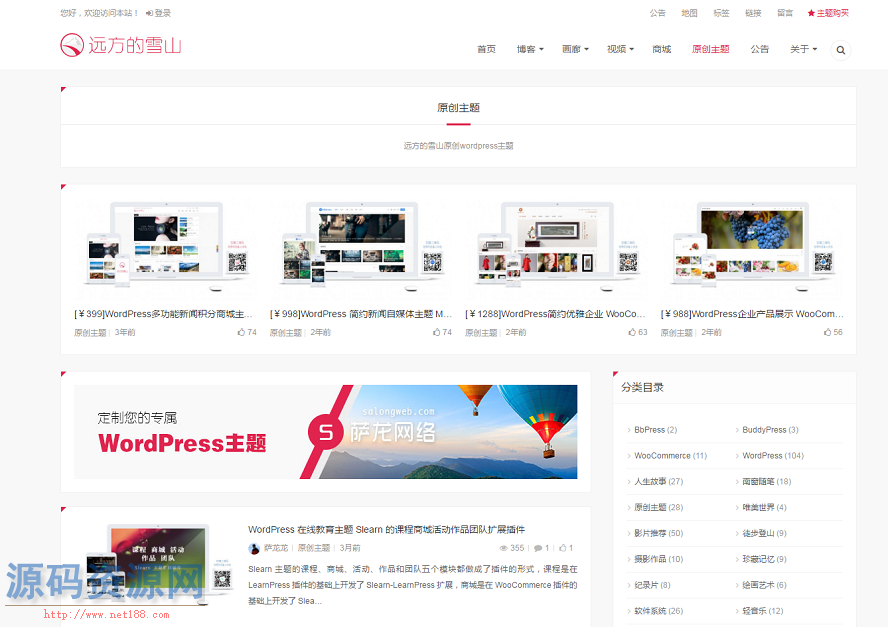This screenshot has width=888, height=627.
Task: Click the 萨龙龙 author avatar
Action: [254, 548]
